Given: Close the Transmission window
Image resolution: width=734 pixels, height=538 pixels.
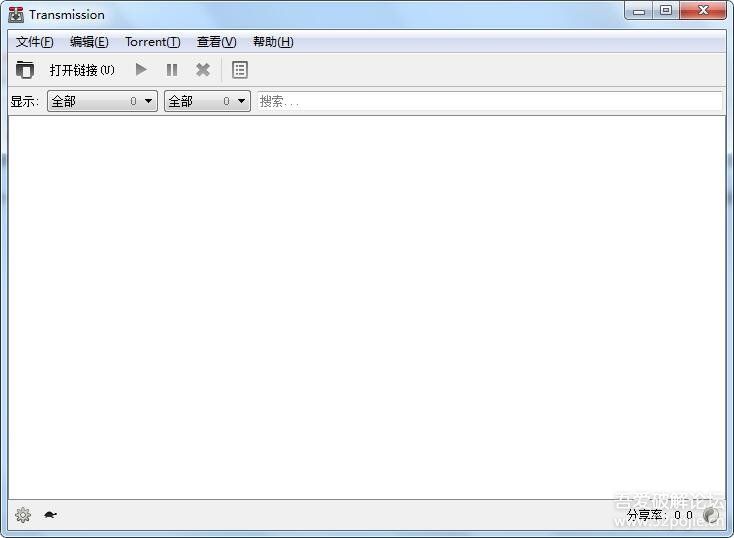Looking at the screenshot, I should tap(703, 11).
